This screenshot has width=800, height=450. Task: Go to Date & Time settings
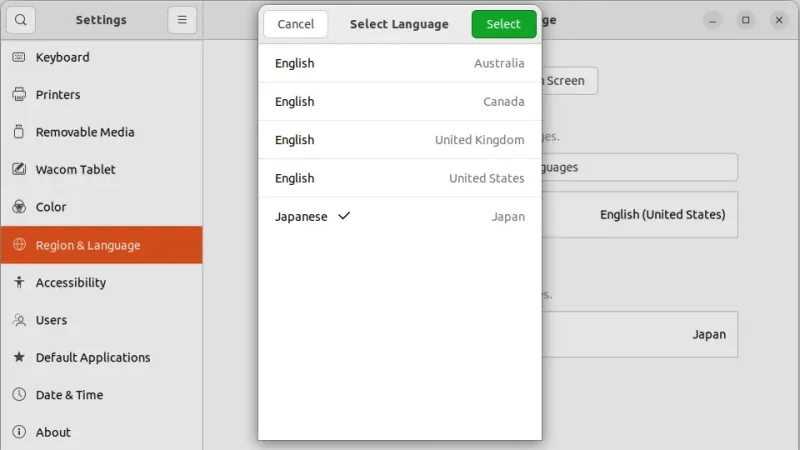[x=69, y=395]
